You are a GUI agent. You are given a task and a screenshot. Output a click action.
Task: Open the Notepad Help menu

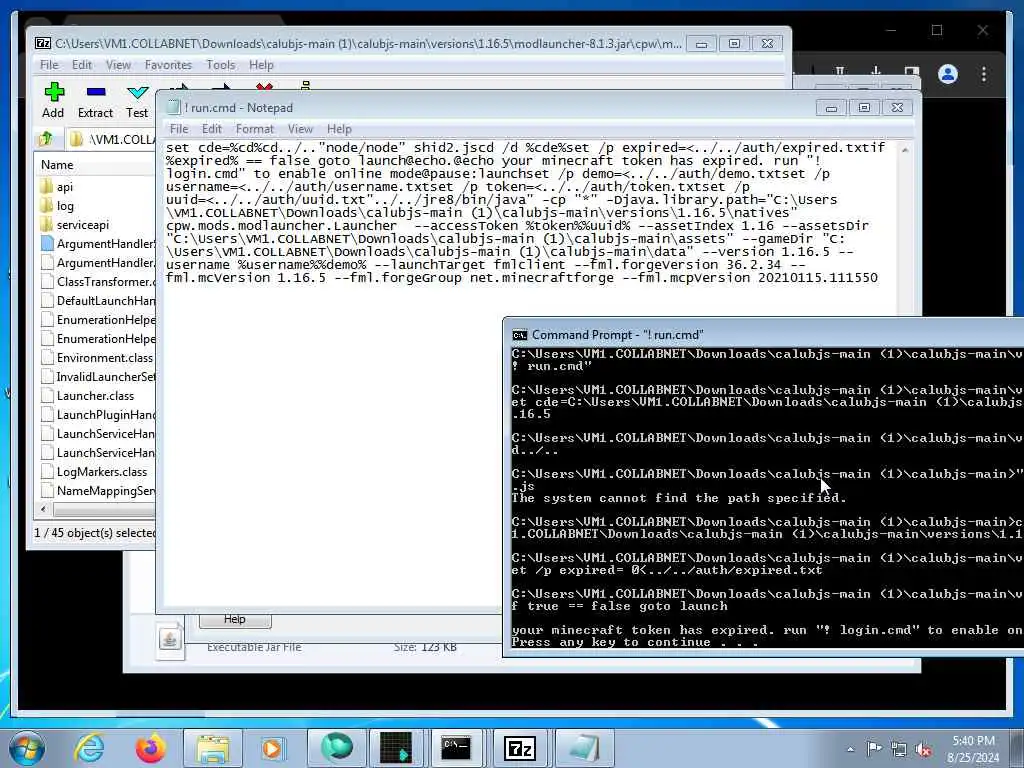(x=339, y=129)
